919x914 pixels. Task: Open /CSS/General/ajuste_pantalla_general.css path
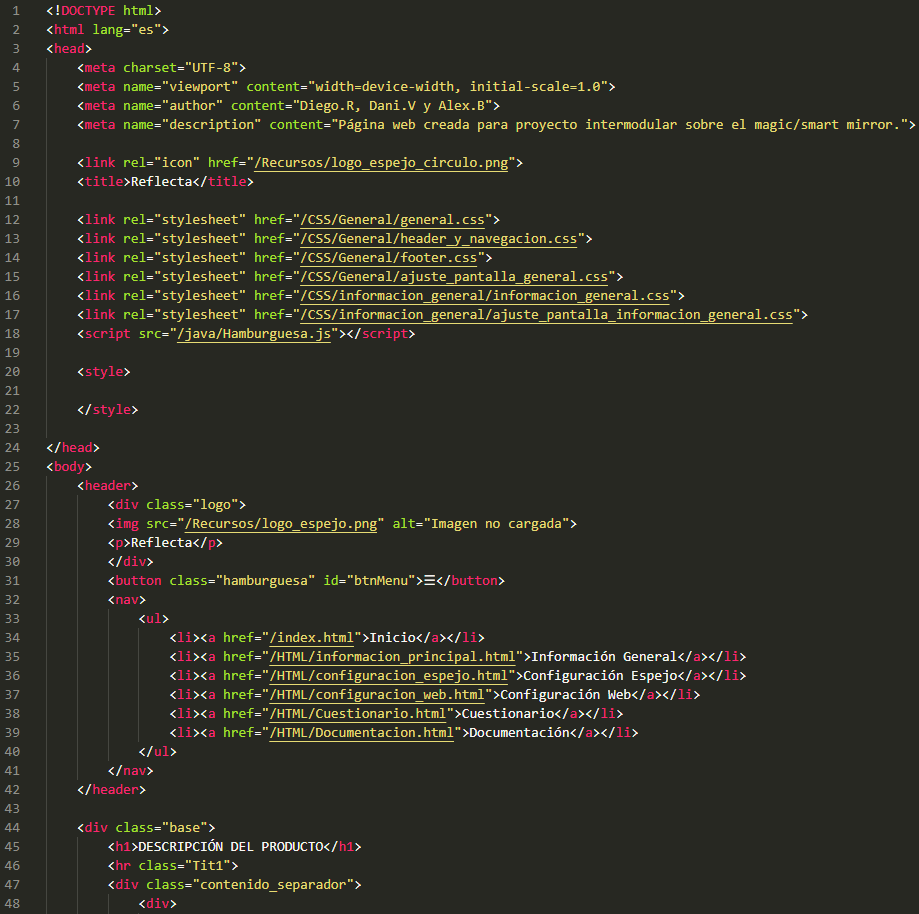coord(454,277)
